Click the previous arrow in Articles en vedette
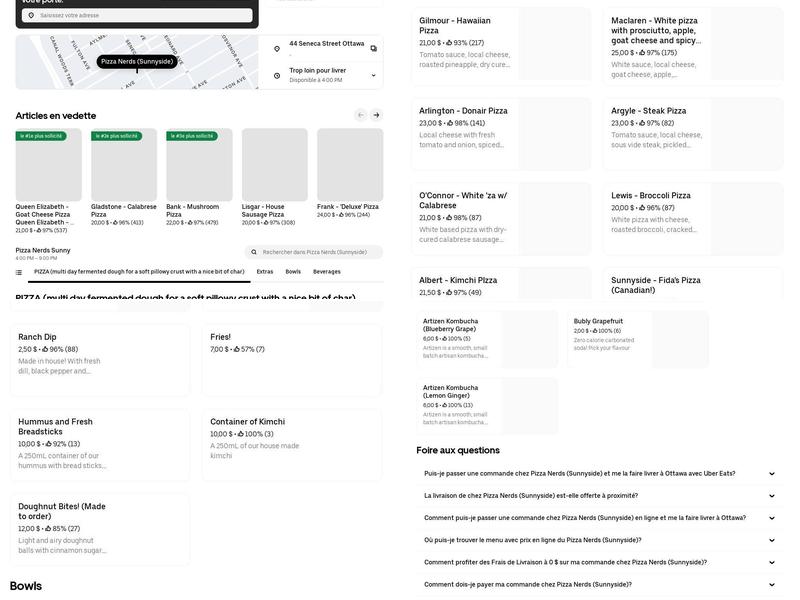 coord(361,115)
